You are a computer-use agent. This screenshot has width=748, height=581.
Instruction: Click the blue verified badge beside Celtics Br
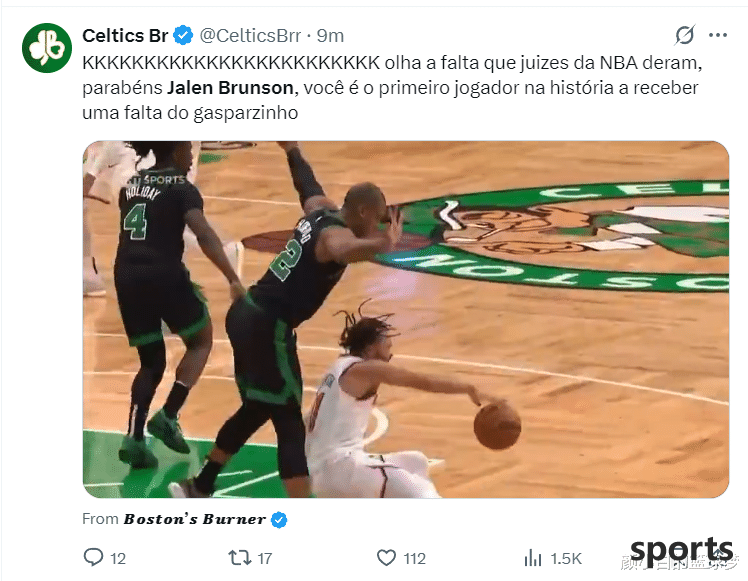coord(183,36)
